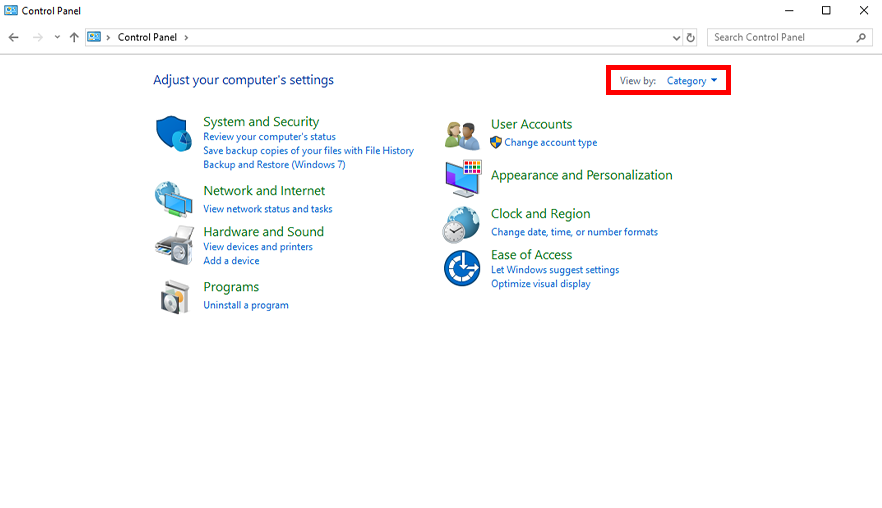Click the Programs disc box icon

click(x=174, y=296)
